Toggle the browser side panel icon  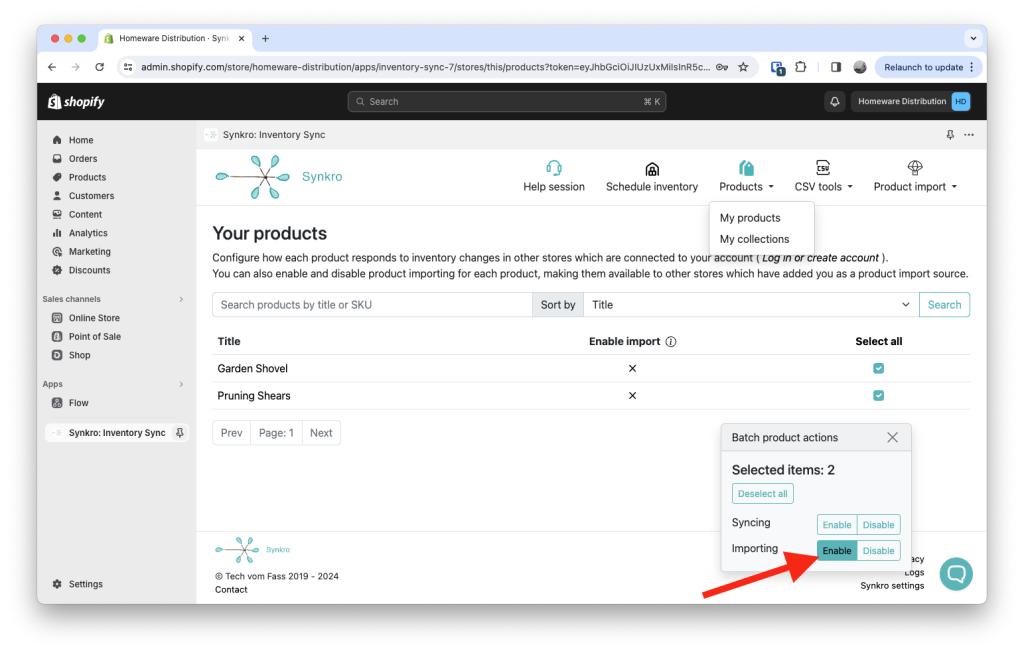click(x=835, y=67)
